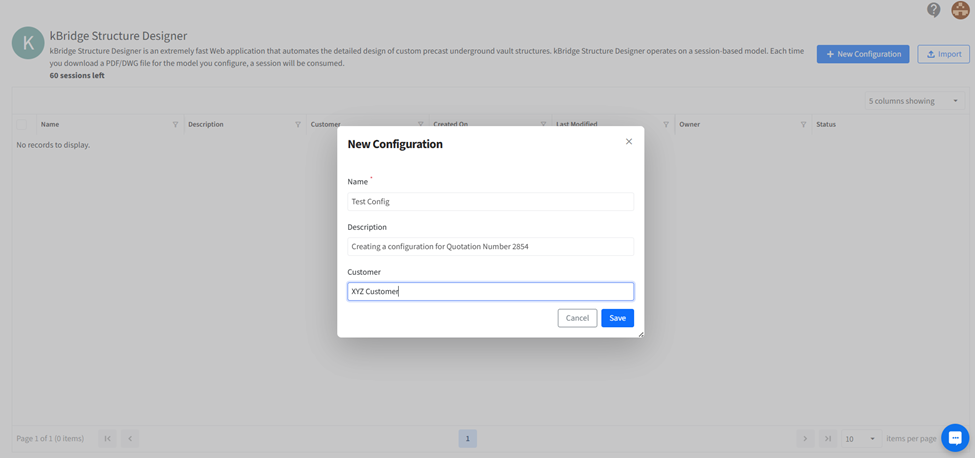Screen dimensions: 975x458
Task: Click the 'kBridge Structure Designer' title
Action: click(x=118, y=36)
